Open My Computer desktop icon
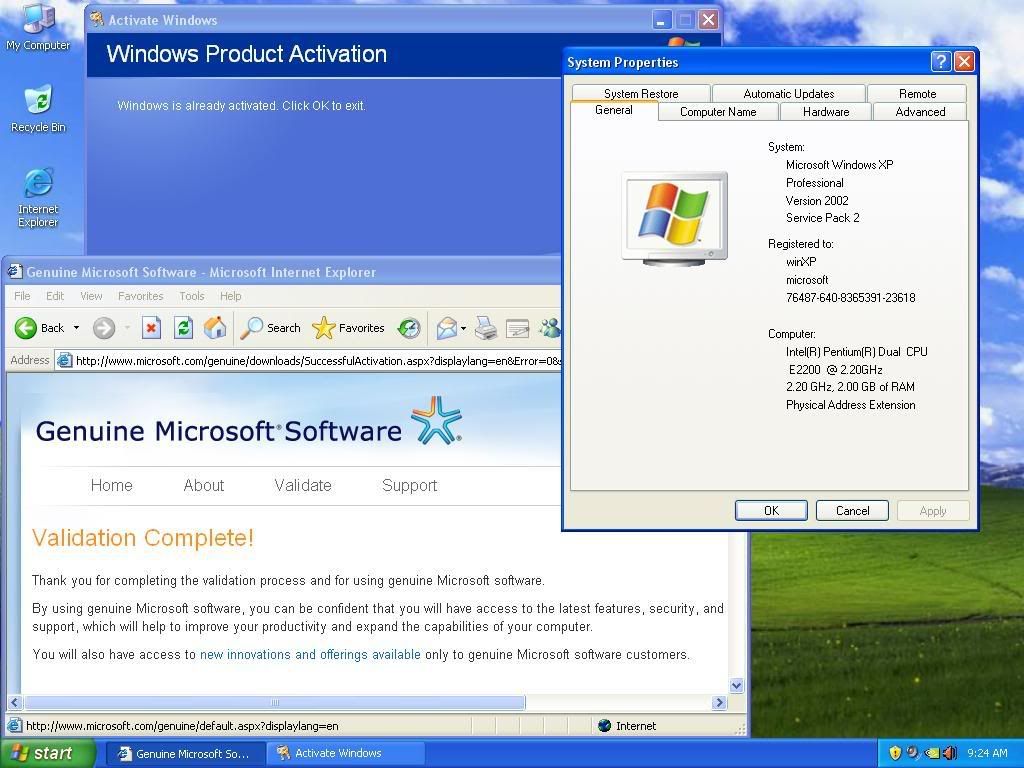 pos(38,18)
